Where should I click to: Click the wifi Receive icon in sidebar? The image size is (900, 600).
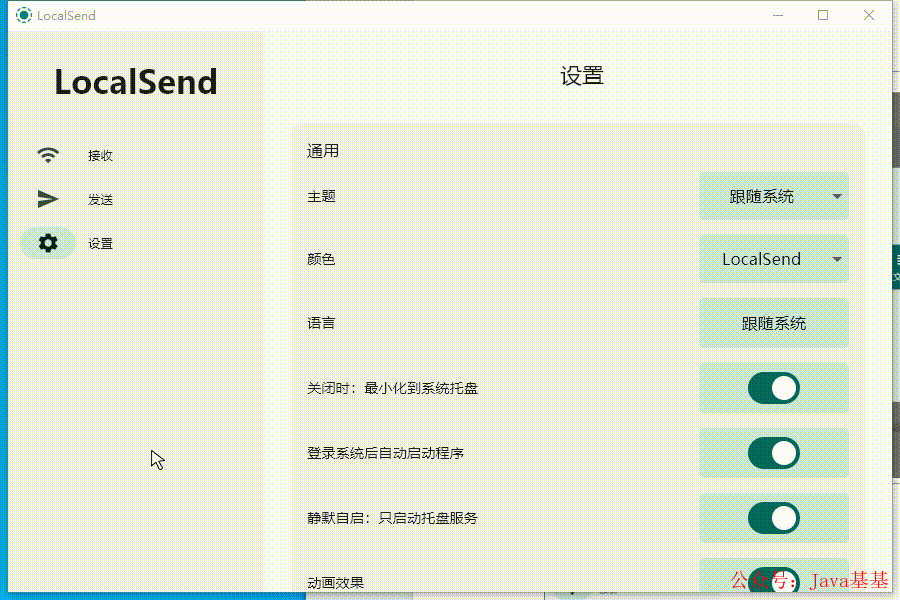tap(48, 155)
